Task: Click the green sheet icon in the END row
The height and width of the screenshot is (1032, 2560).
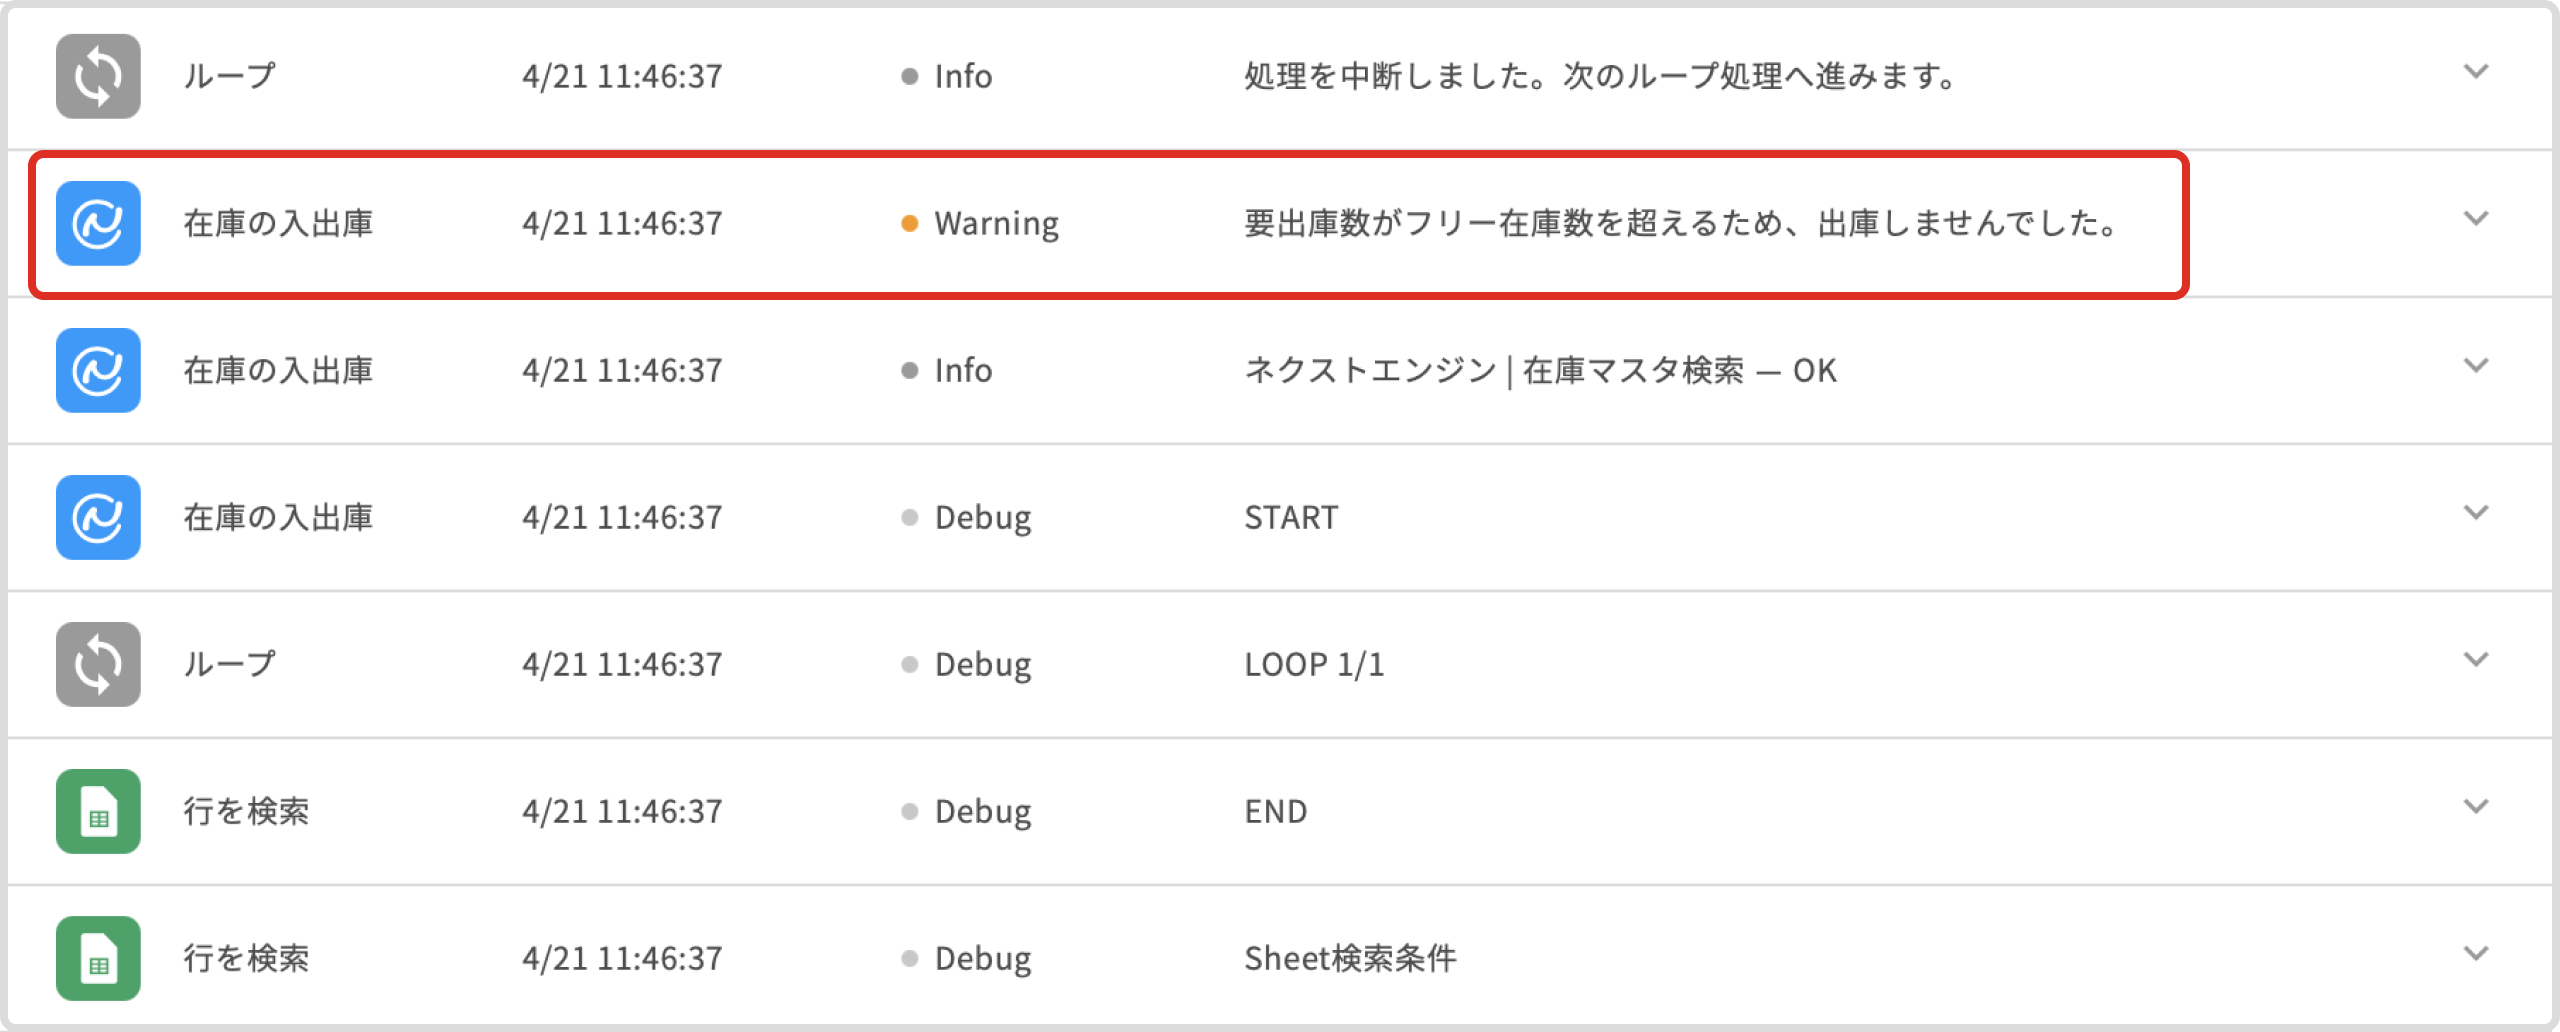Action: pos(98,811)
